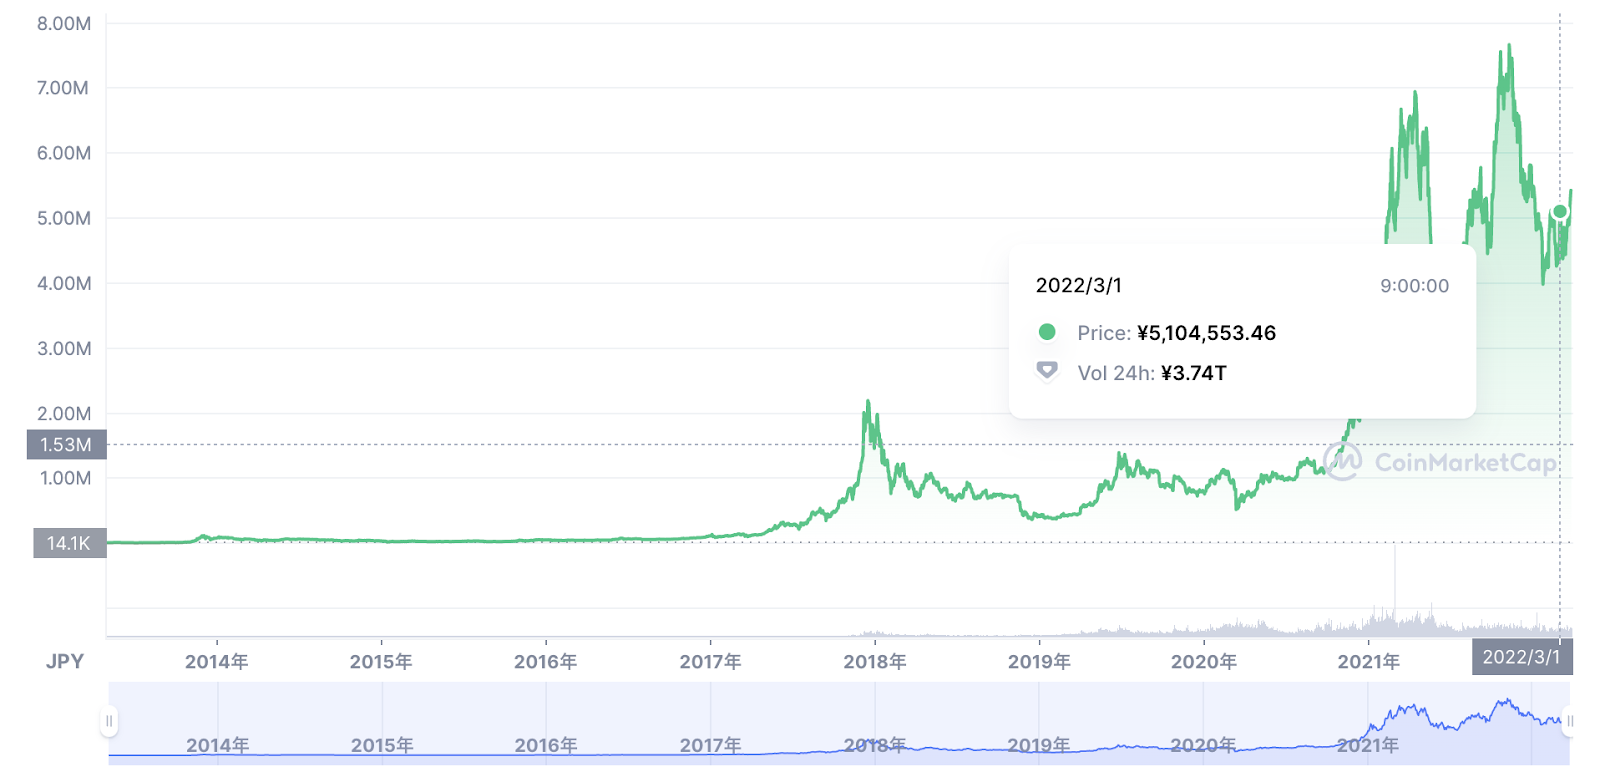Click the 8.00M y-axis label
Screen dimensions: 1600x777
tap(64, 23)
